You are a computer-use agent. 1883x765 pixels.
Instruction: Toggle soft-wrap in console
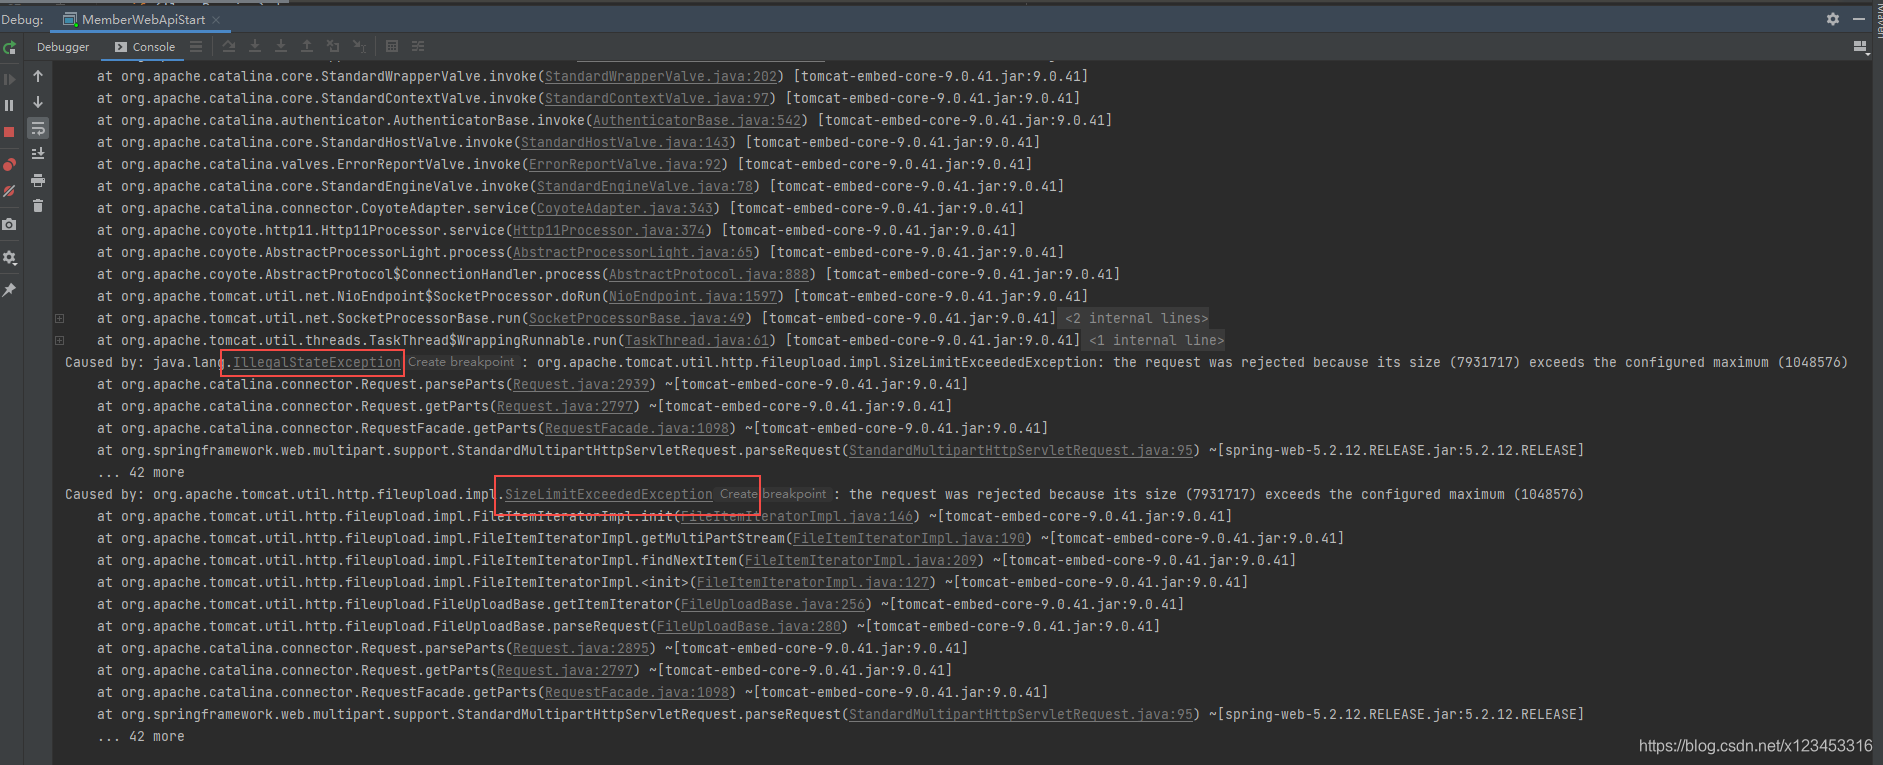[x=38, y=128]
